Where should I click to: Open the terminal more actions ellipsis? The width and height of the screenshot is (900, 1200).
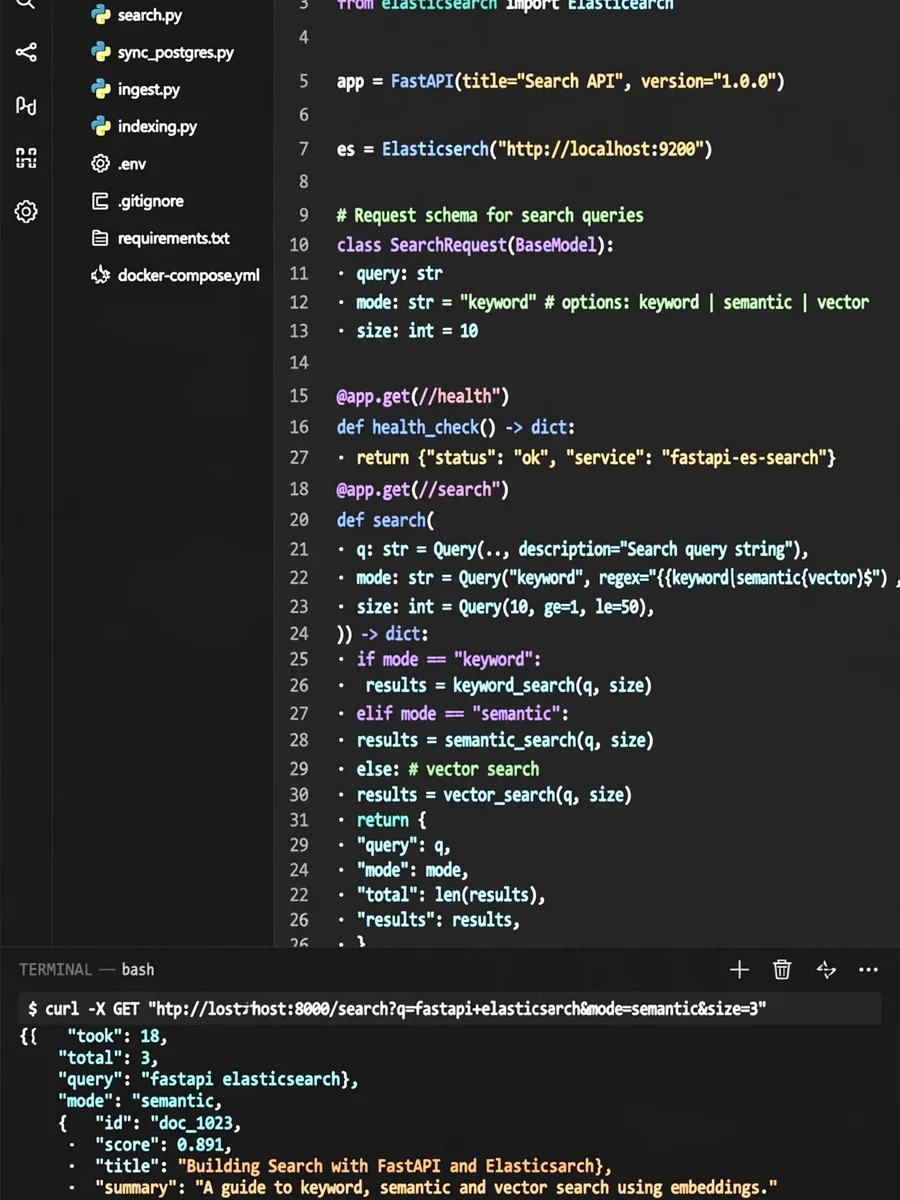click(x=868, y=969)
